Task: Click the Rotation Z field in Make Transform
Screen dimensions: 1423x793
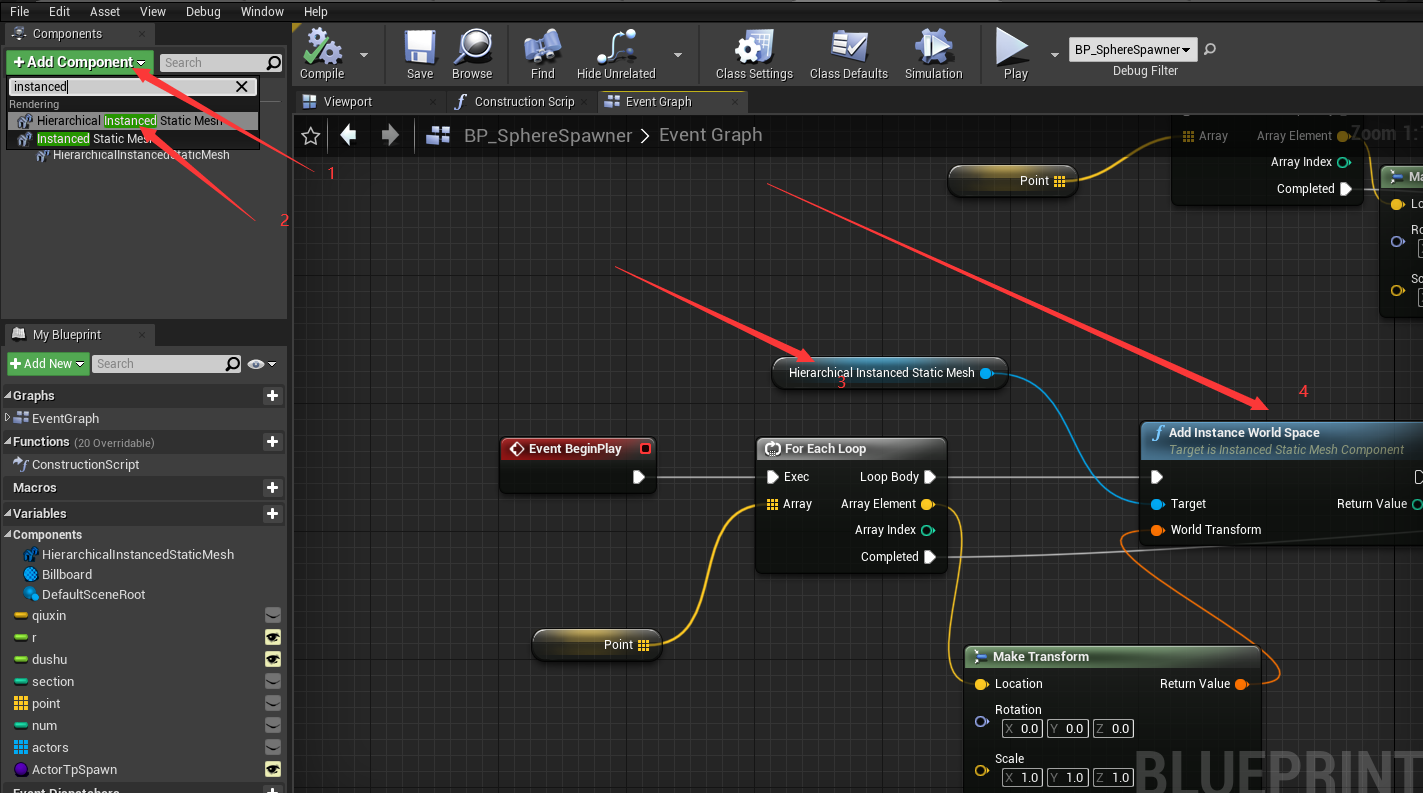Action: pyautogui.click(x=1112, y=728)
